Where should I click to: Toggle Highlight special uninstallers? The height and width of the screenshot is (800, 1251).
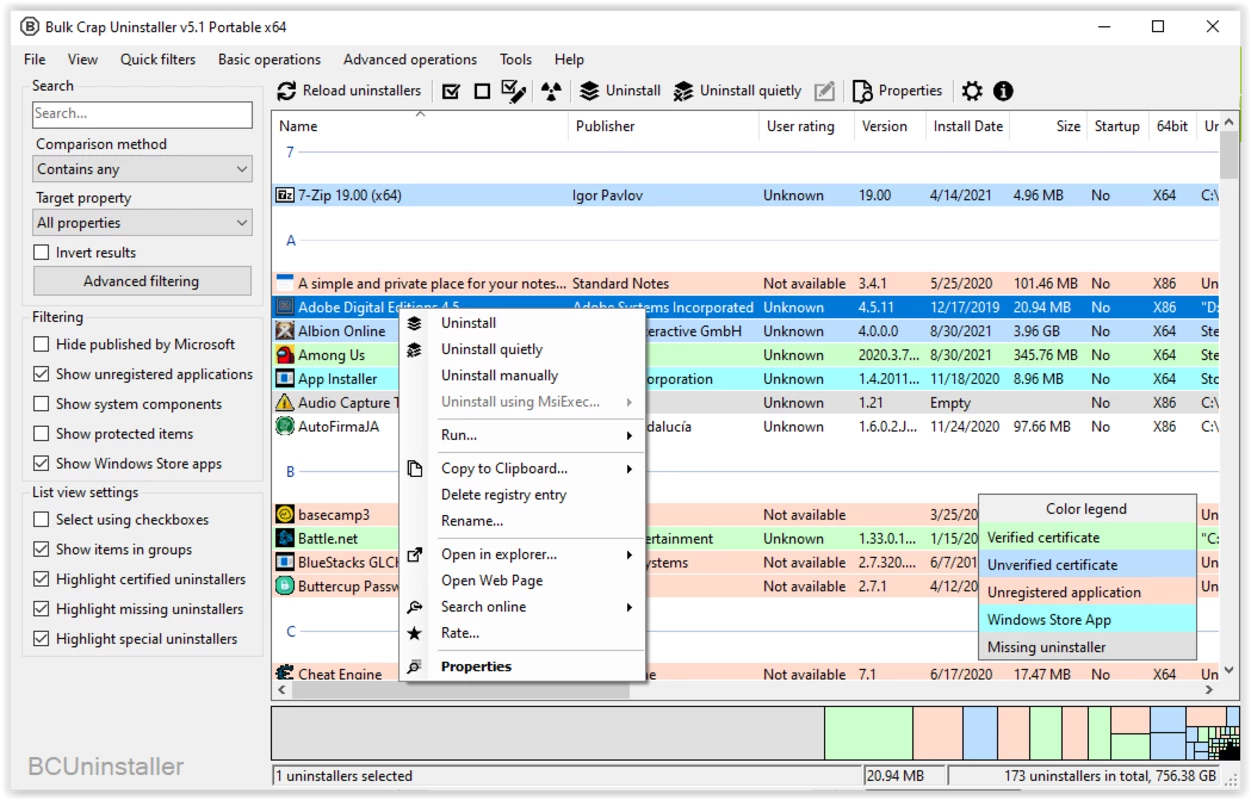coord(41,639)
